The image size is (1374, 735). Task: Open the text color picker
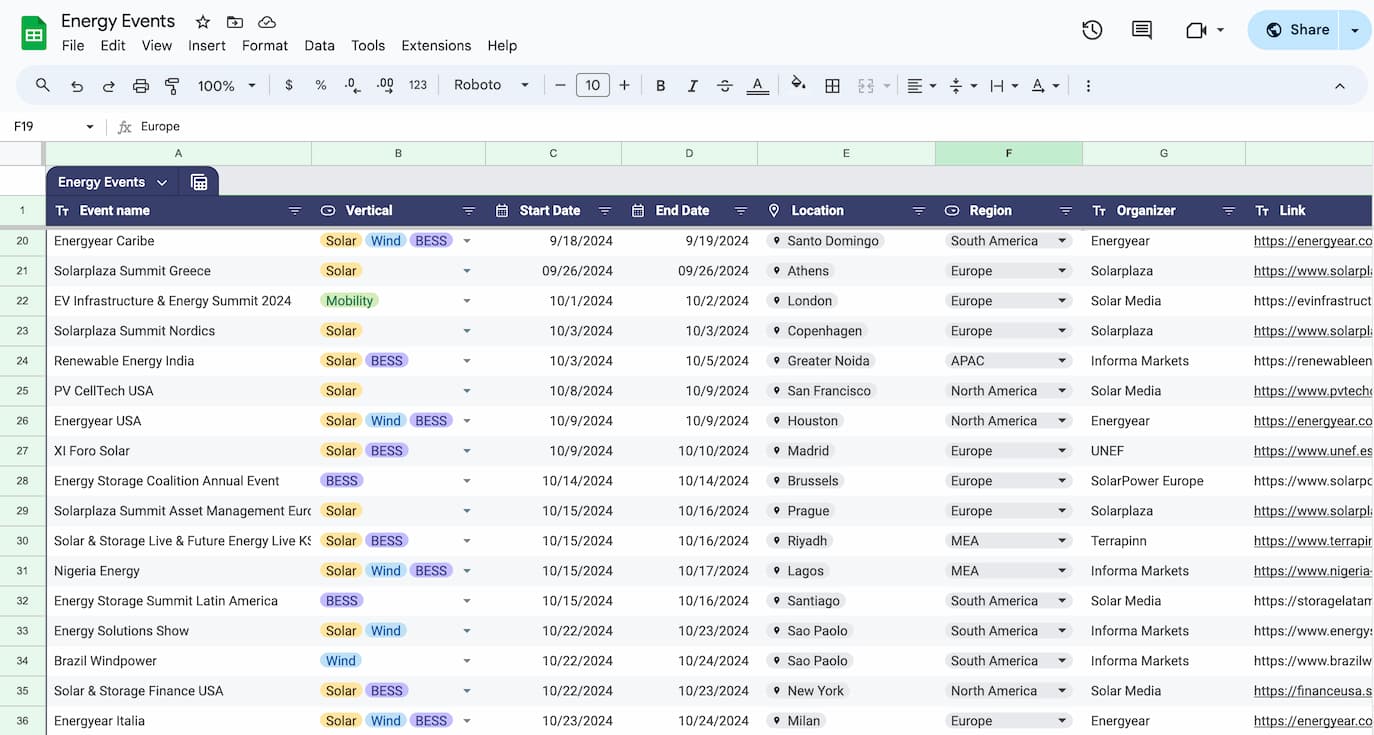coord(758,86)
